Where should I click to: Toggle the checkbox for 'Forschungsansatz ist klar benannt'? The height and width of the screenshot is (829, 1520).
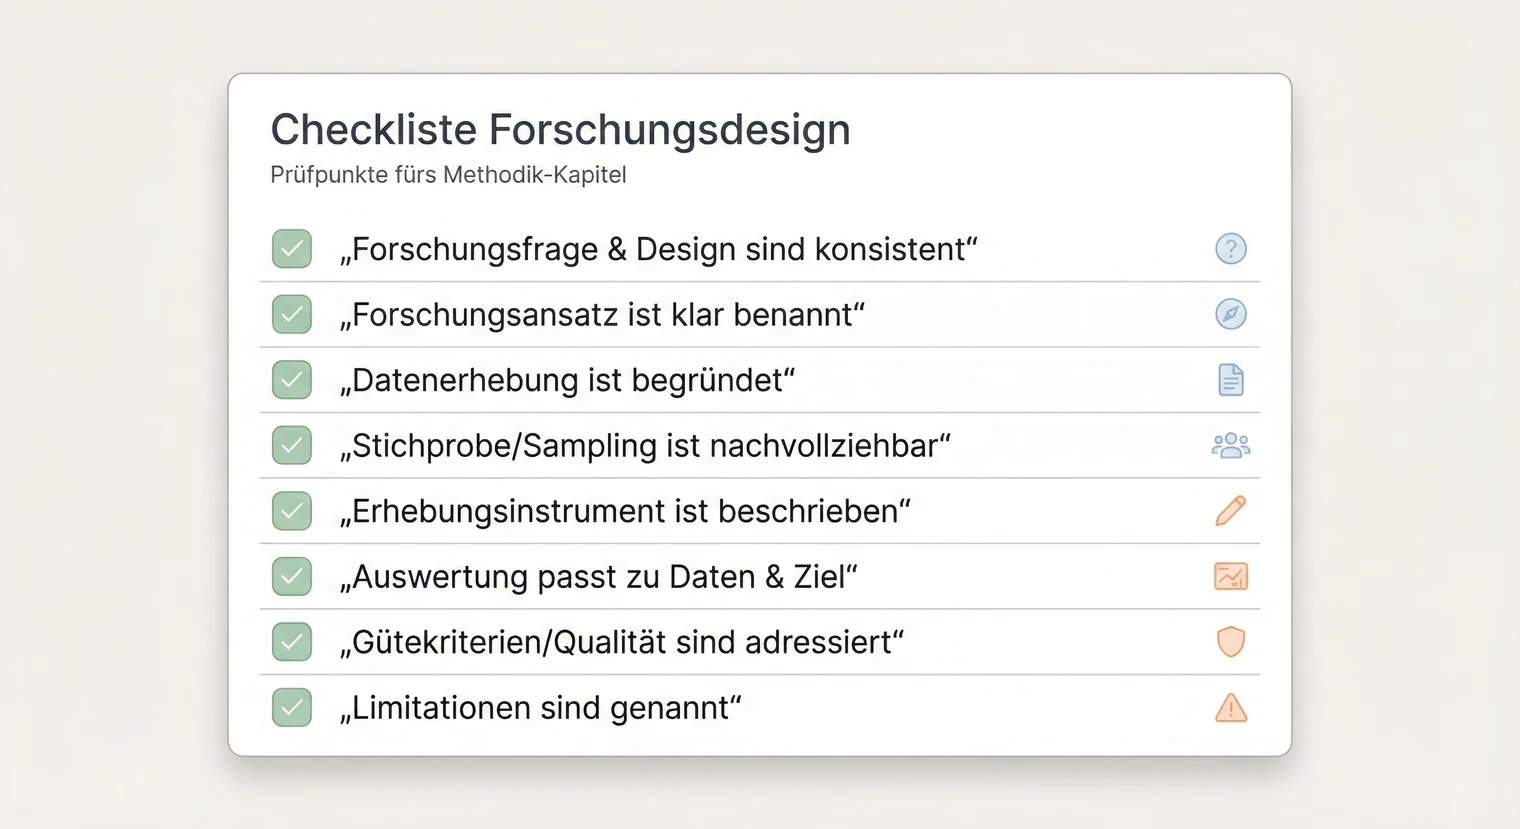[291, 314]
